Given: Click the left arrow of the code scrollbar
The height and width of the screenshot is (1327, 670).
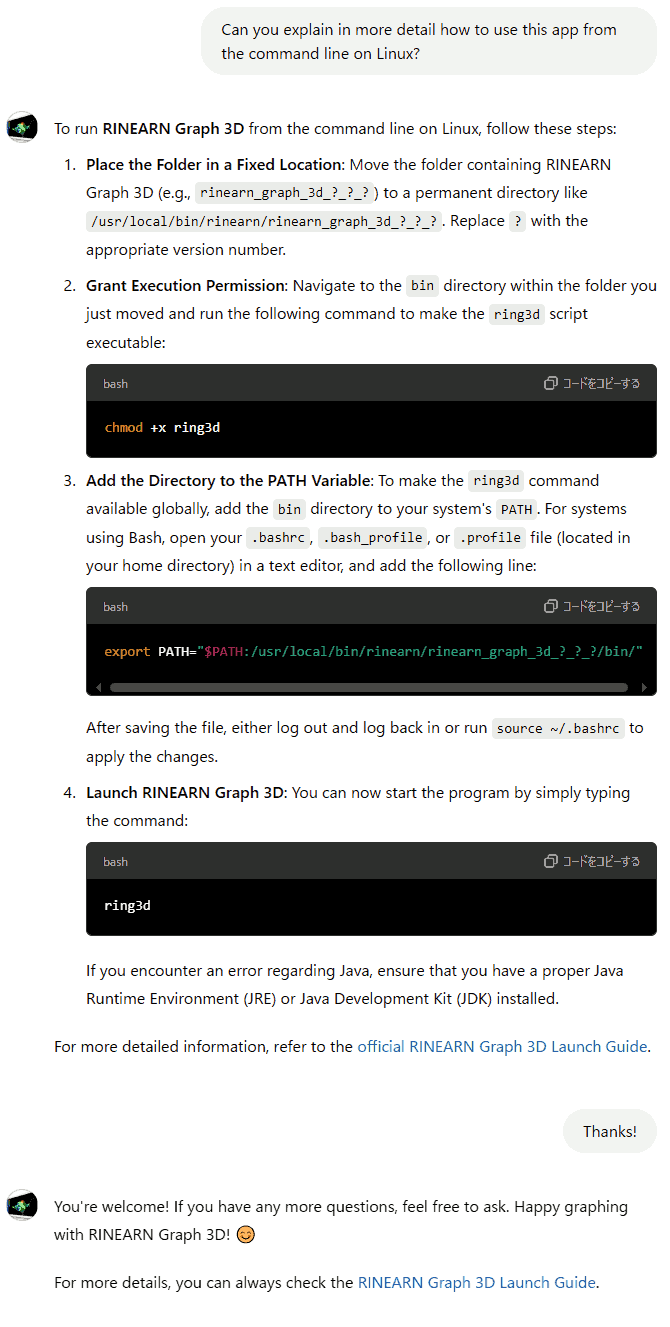Looking at the screenshot, I should [97, 688].
